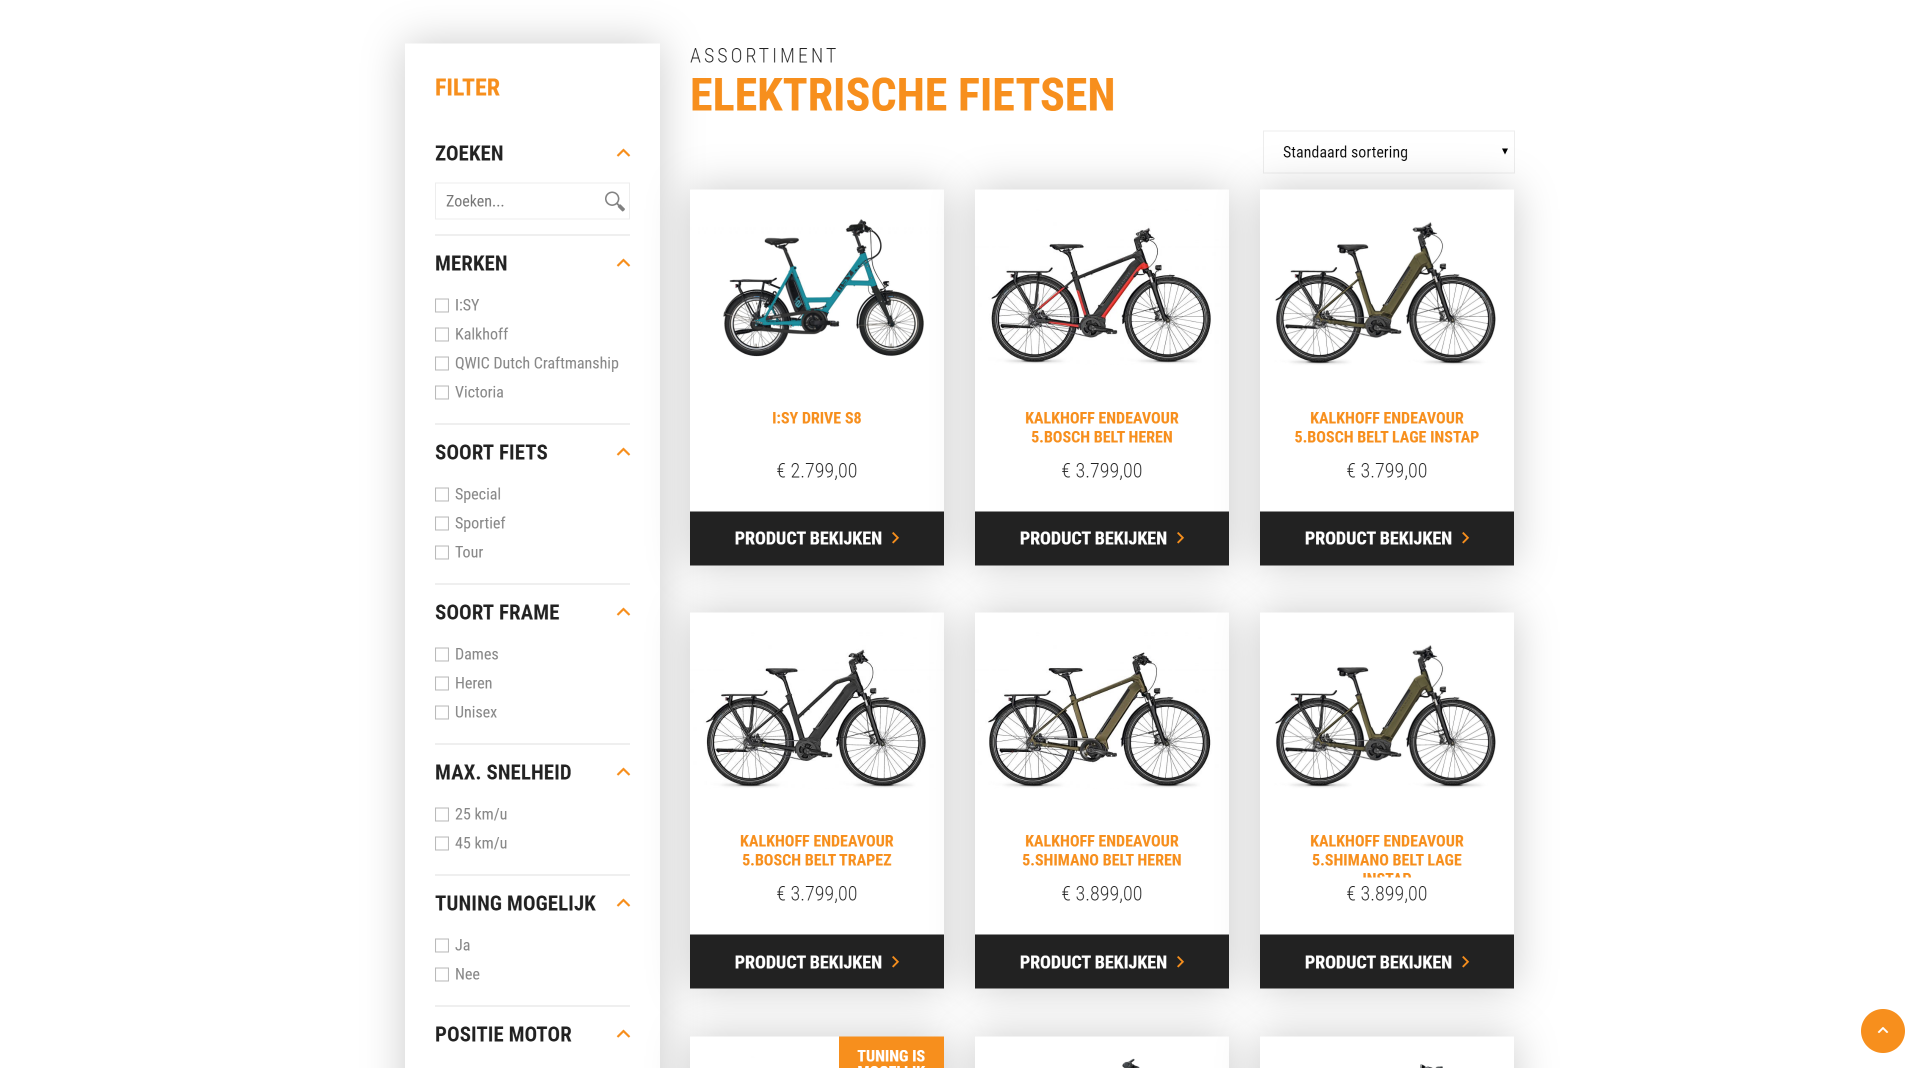Click the search magnifier icon
Image resolution: width=1920 pixels, height=1068 pixels.
(x=614, y=201)
